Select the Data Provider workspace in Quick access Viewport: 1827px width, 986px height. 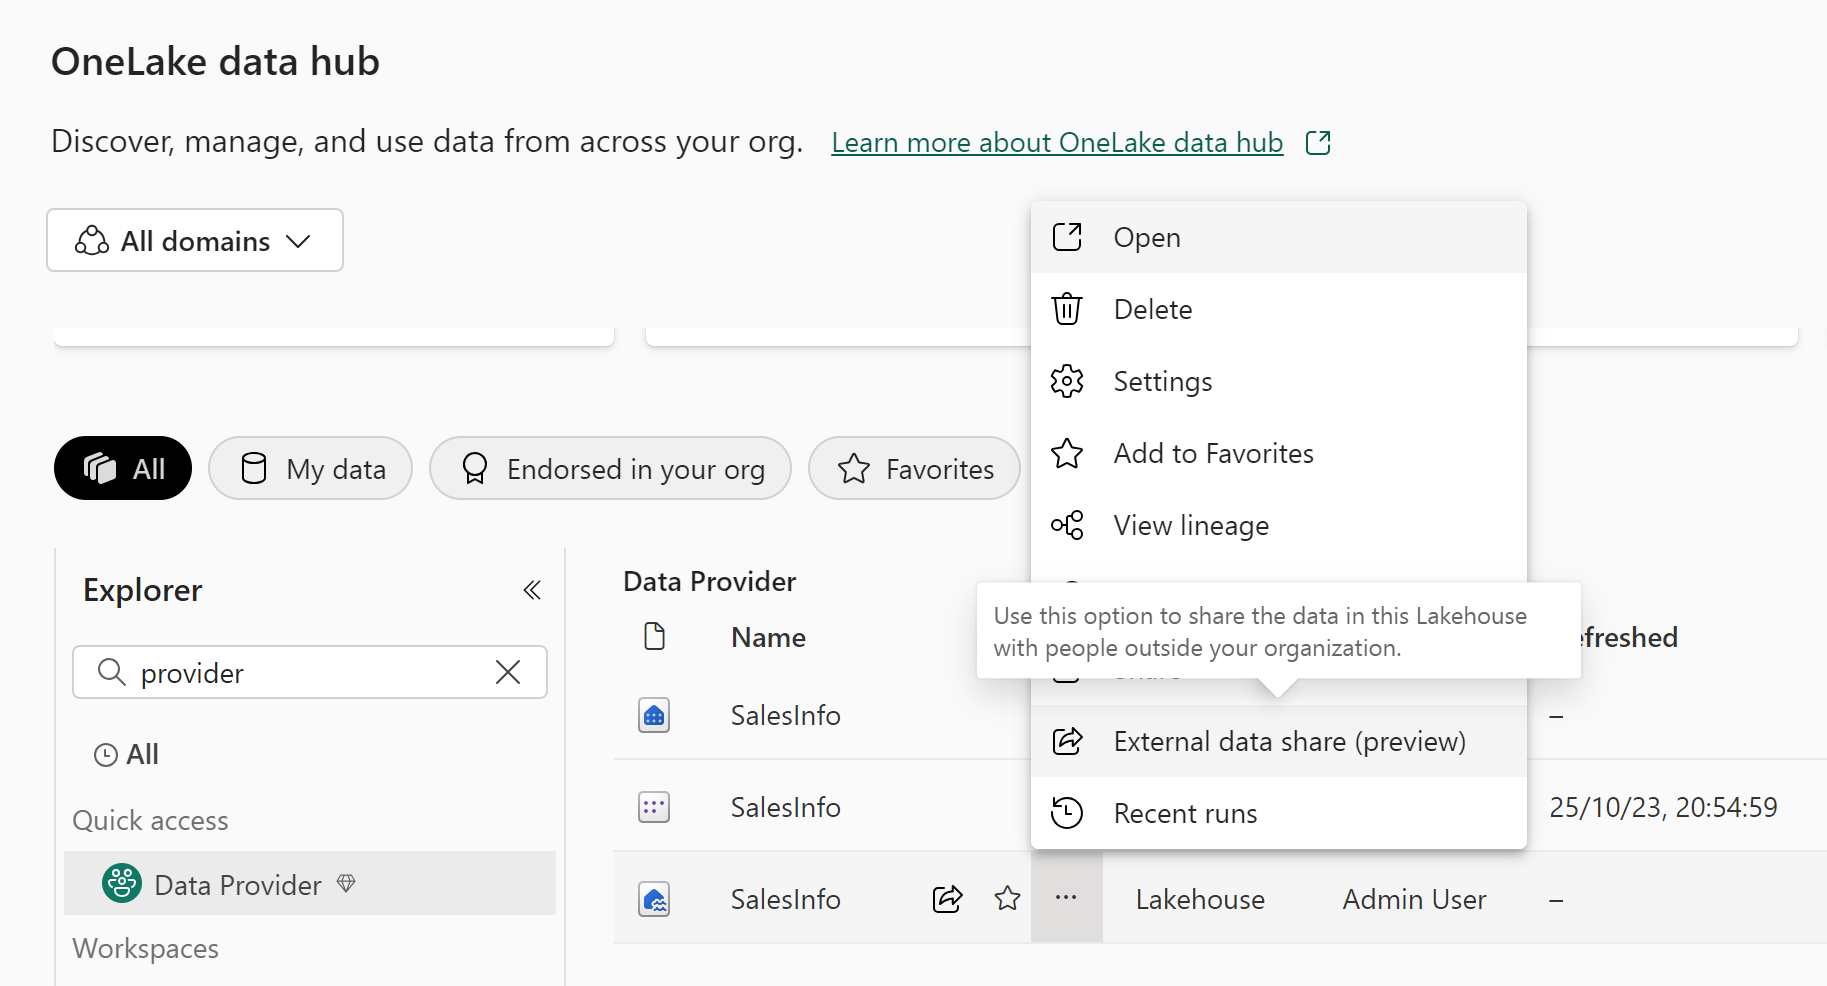click(310, 884)
